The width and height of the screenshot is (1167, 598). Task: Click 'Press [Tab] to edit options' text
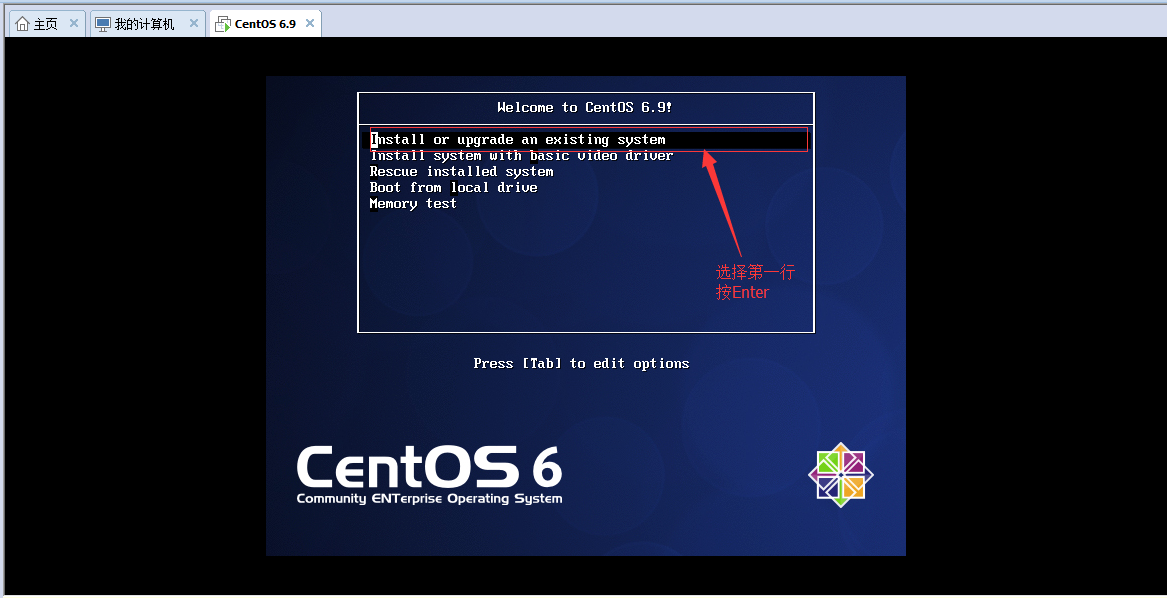[581, 364]
